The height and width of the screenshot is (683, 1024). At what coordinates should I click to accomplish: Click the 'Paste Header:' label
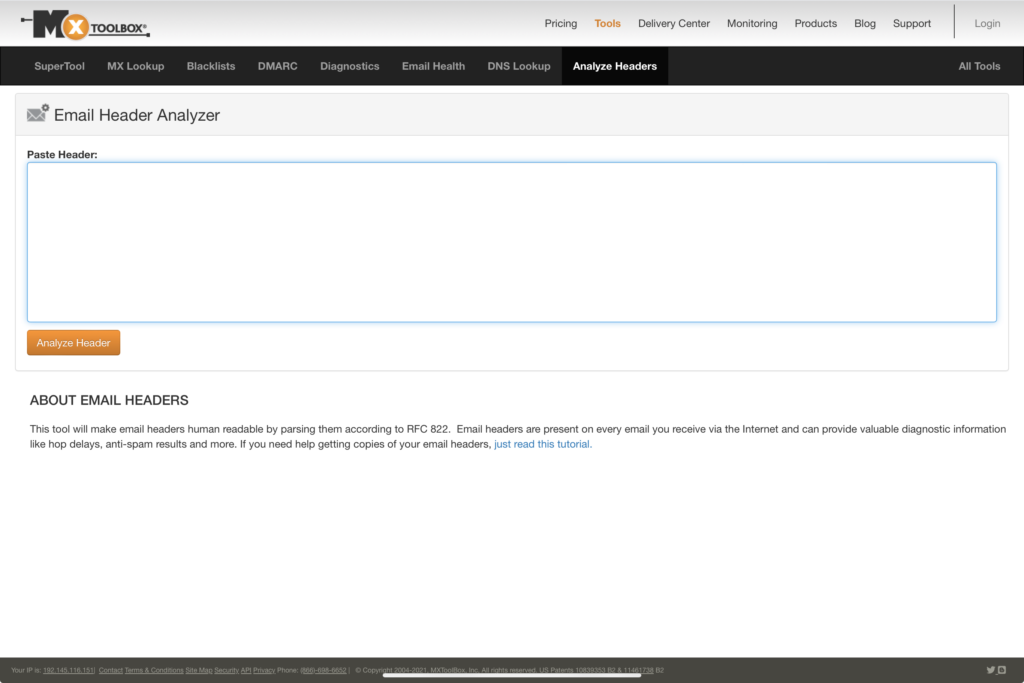(x=62, y=155)
